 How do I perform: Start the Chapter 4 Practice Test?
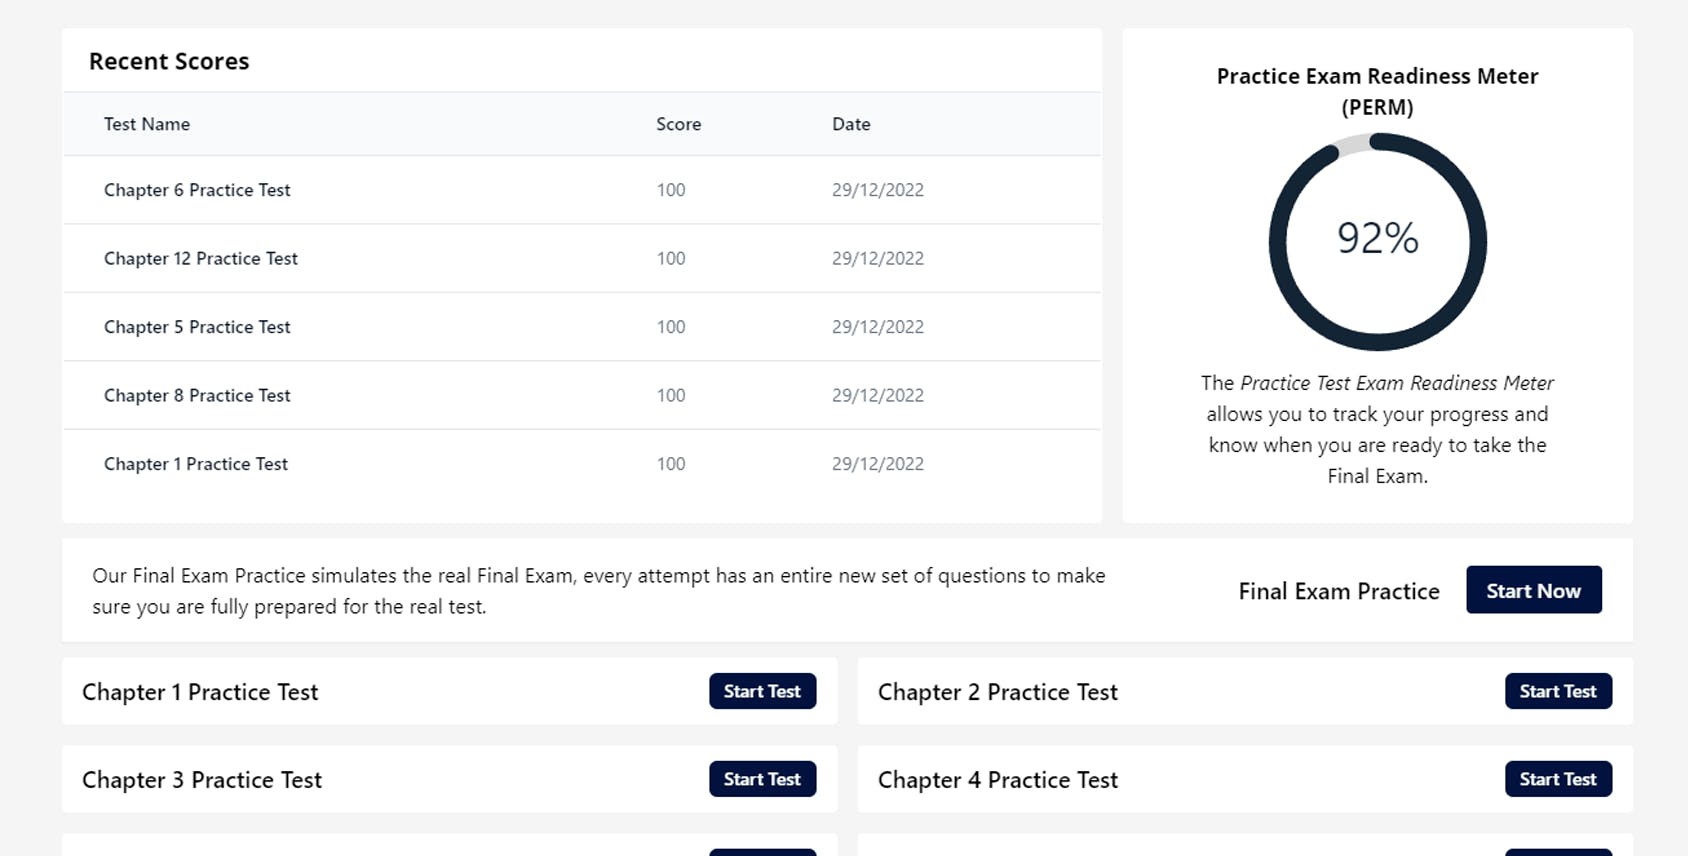pos(1557,779)
